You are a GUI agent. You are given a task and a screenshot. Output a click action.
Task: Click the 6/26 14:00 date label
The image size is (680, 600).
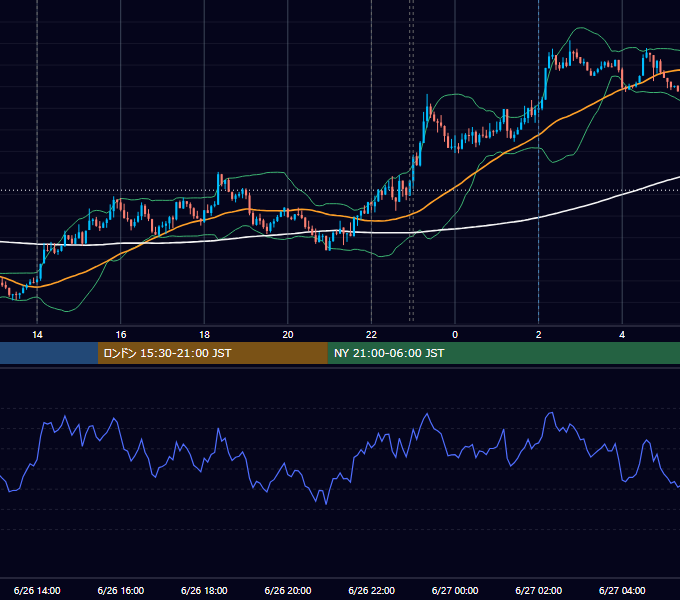pos(37,590)
